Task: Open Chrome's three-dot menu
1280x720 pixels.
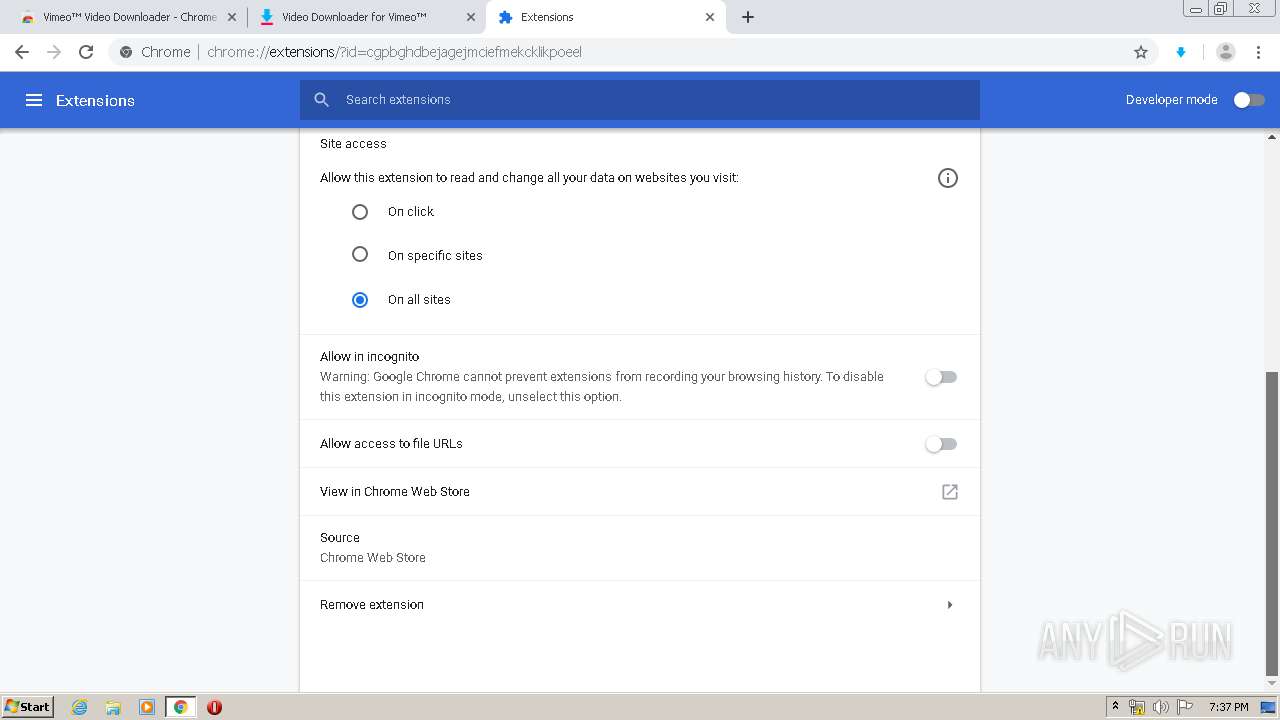Action: coord(1259,52)
